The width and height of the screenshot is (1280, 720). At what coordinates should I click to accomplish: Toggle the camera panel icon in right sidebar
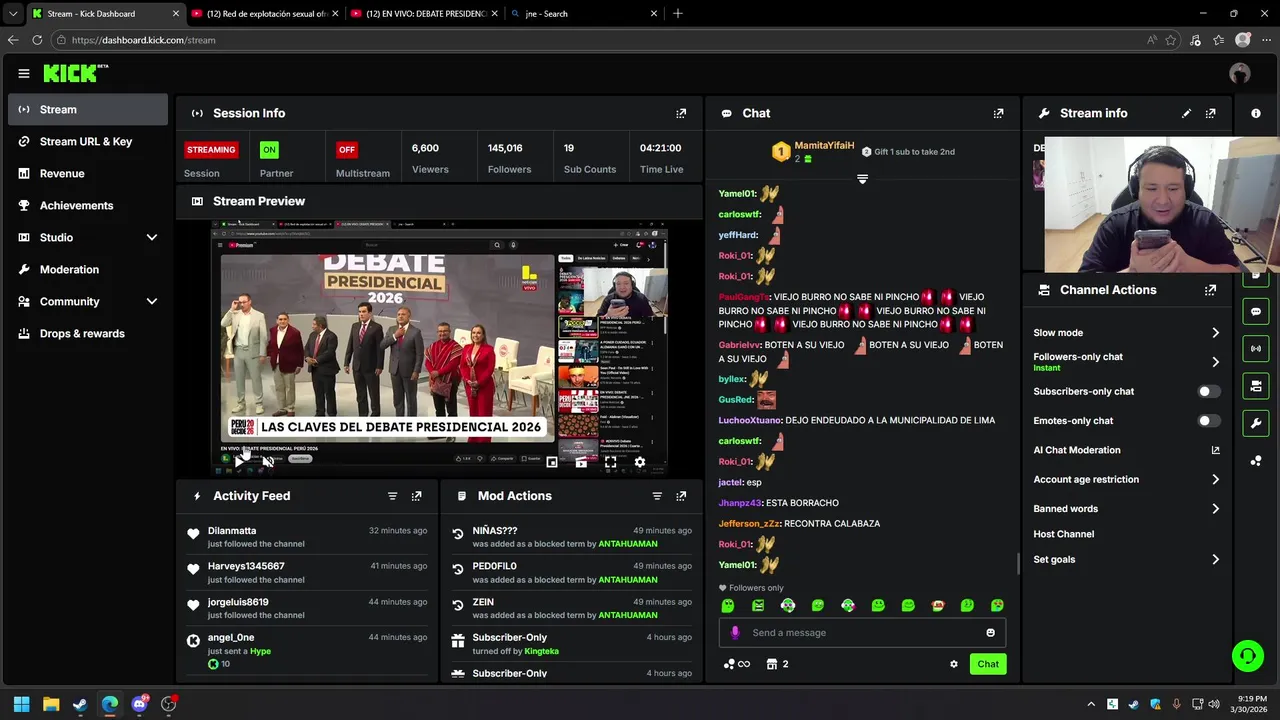[x=1256, y=386]
